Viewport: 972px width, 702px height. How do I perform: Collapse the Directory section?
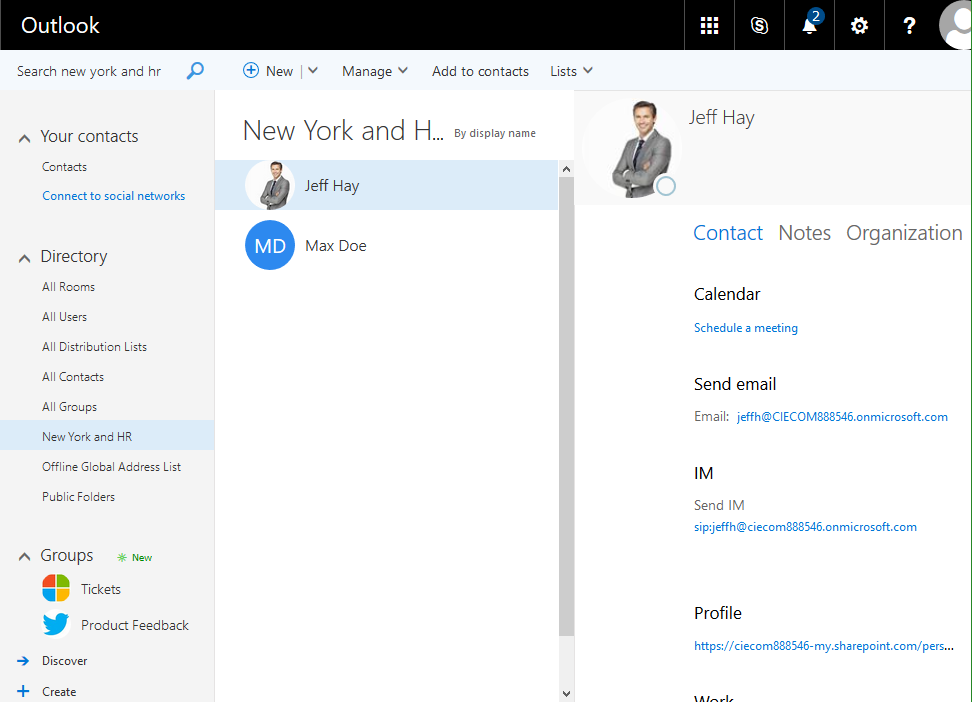pyautogui.click(x=22, y=256)
